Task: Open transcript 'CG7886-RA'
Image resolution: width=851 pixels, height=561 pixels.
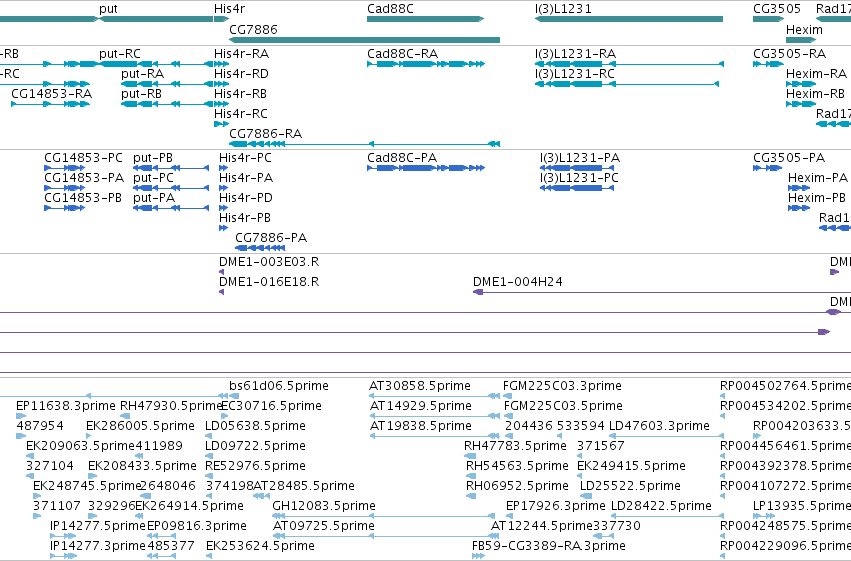Action: [265, 134]
